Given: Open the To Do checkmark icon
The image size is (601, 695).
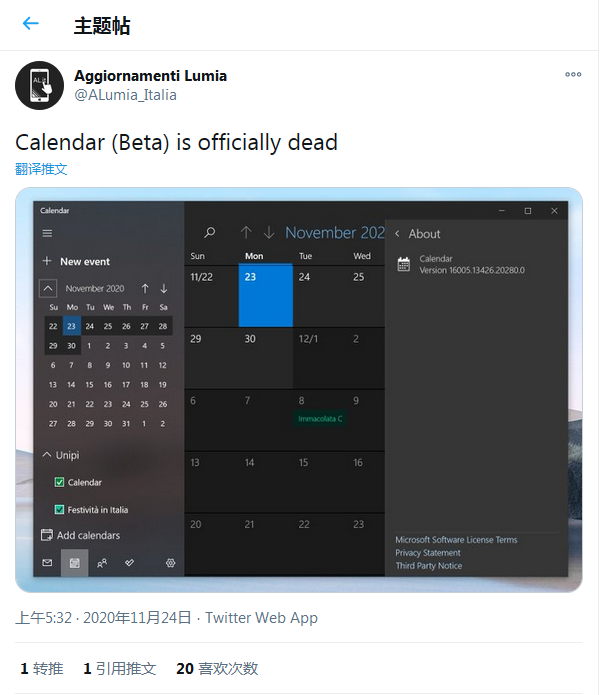Looking at the screenshot, I should click(x=129, y=562).
